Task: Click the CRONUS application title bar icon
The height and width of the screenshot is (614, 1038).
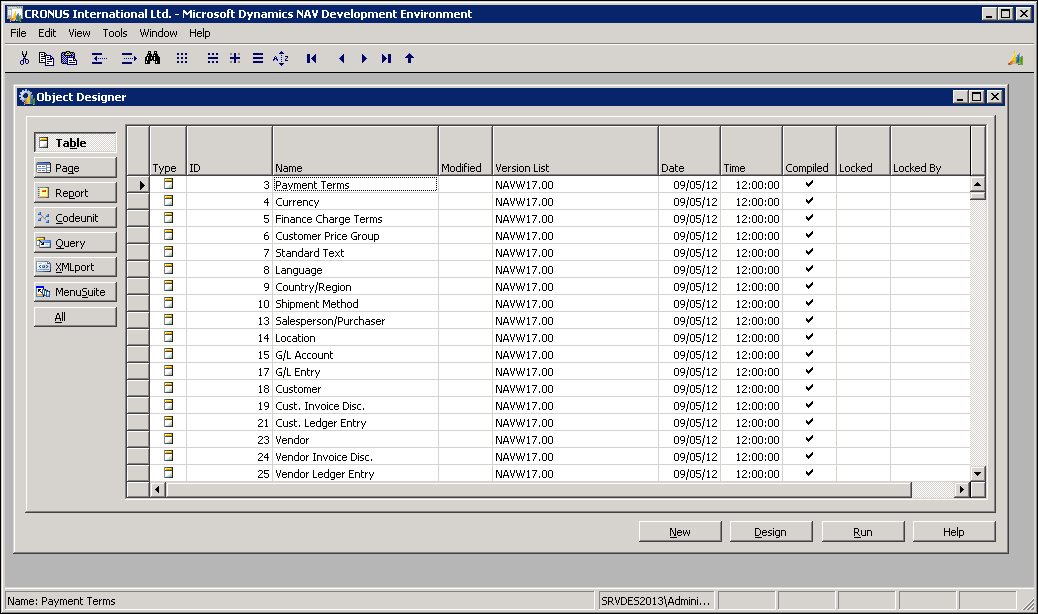Action: point(14,13)
